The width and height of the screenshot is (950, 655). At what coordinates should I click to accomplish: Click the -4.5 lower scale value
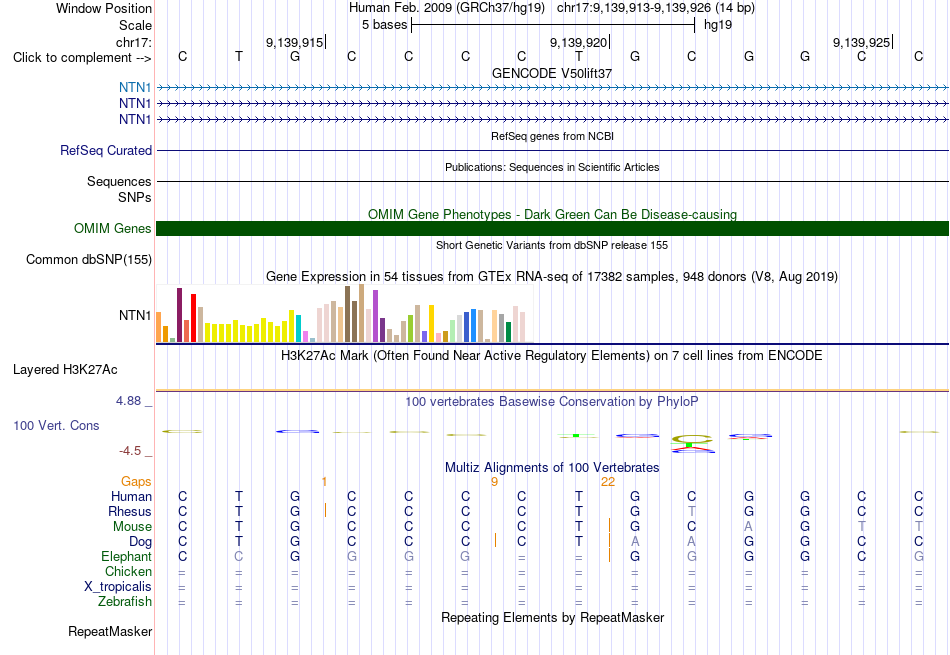130,451
